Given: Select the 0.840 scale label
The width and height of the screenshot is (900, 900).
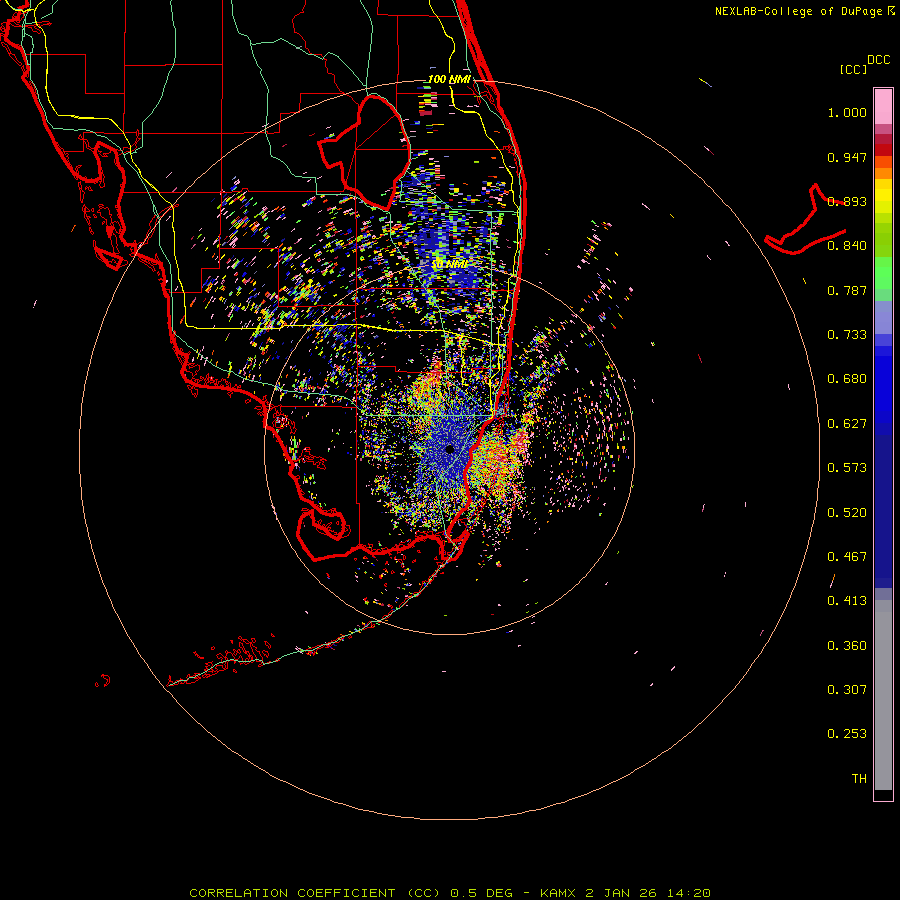Looking at the screenshot, I should coord(847,246).
